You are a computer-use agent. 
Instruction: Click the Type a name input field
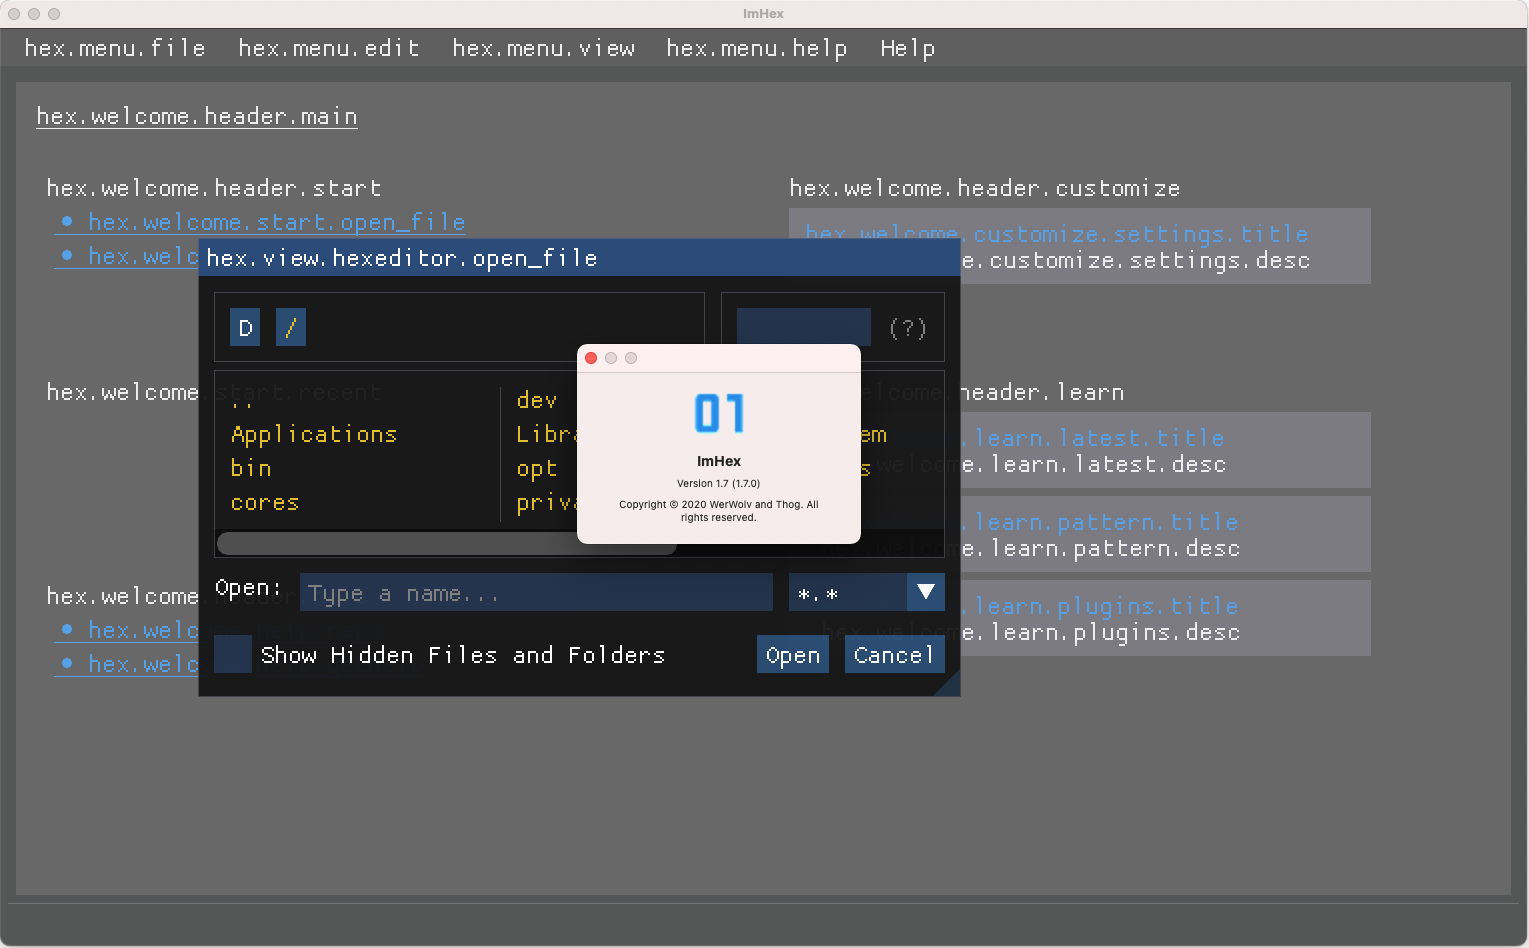[536, 592]
